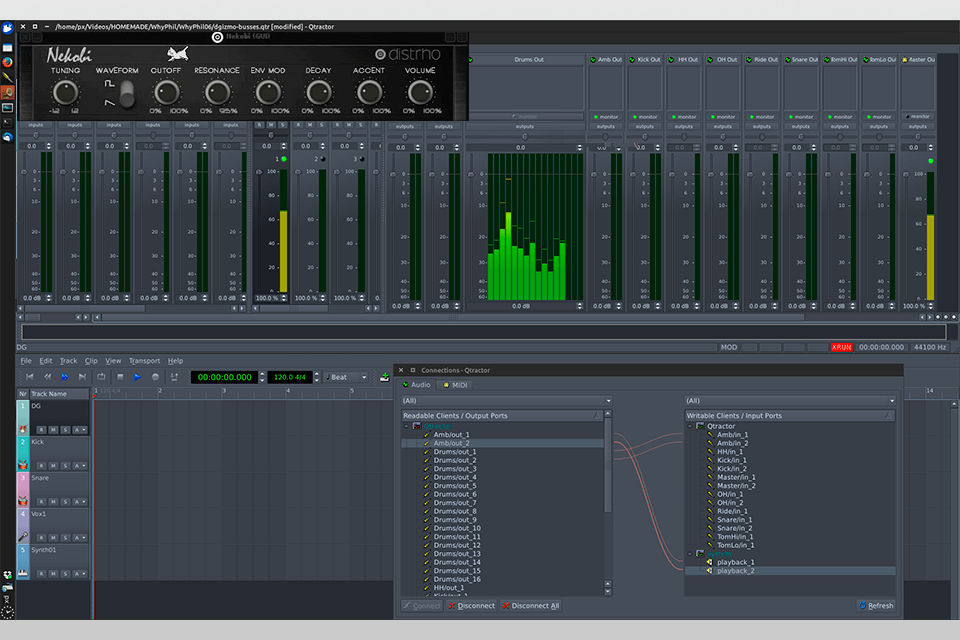This screenshot has width=960, height=640.
Task: Click the Nekobi Waveform switch
Action: pos(126,94)
